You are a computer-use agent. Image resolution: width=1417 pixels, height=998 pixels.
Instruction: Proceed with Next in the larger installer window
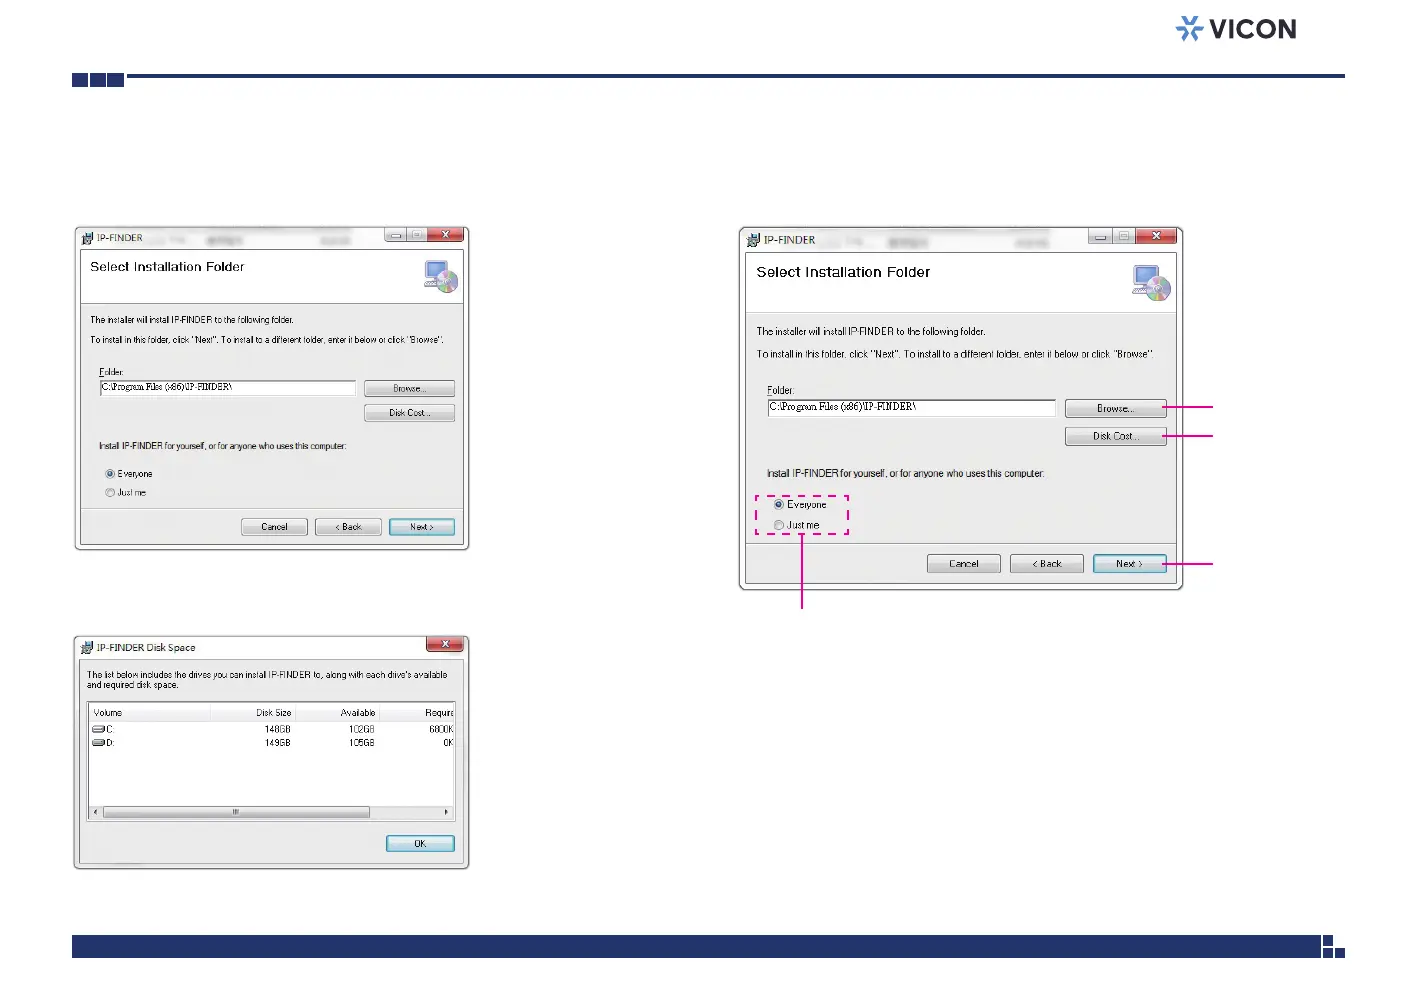click(1130, 564)
